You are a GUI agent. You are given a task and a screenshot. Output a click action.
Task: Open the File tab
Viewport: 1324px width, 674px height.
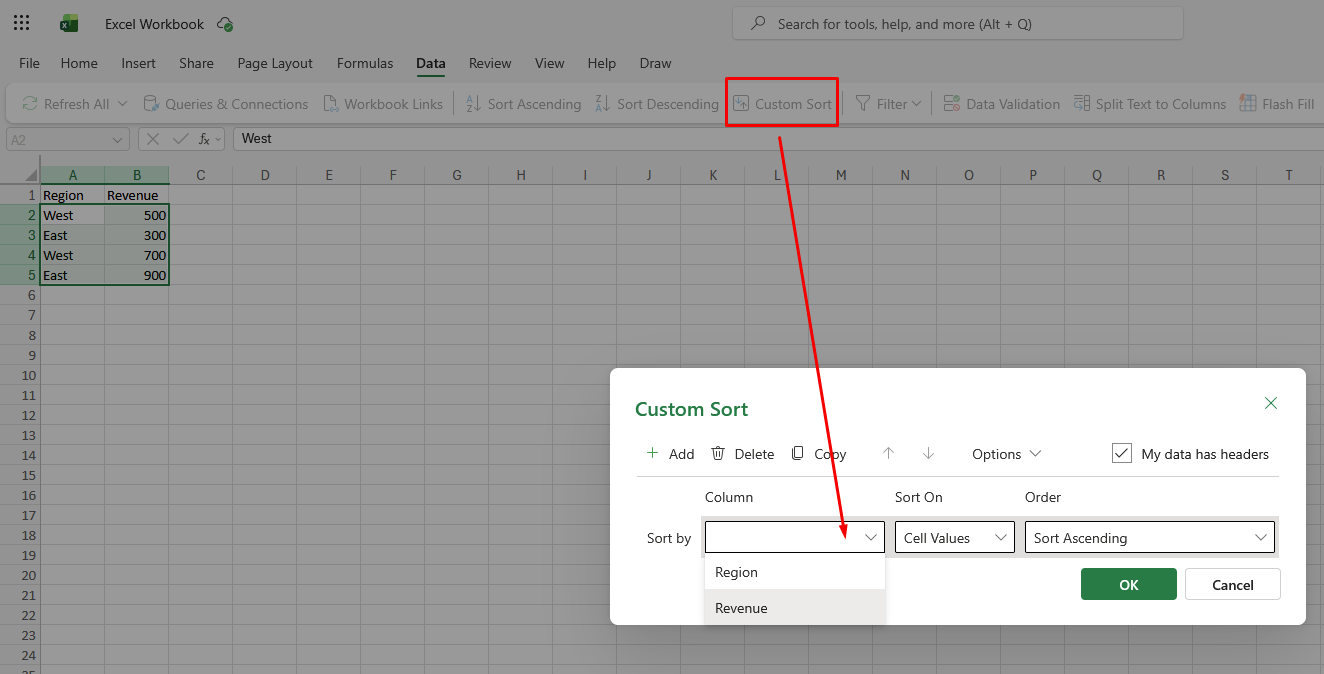click(29, 63)
